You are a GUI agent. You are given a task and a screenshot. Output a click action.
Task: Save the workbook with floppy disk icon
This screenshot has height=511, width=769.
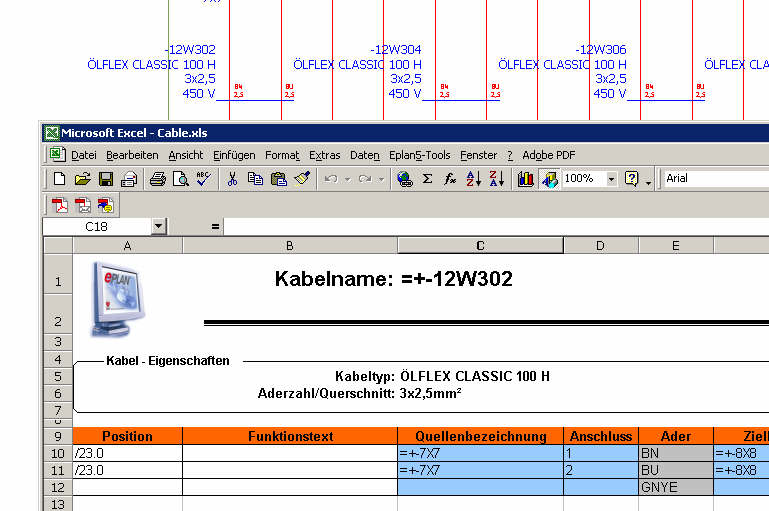coord(105,179)
